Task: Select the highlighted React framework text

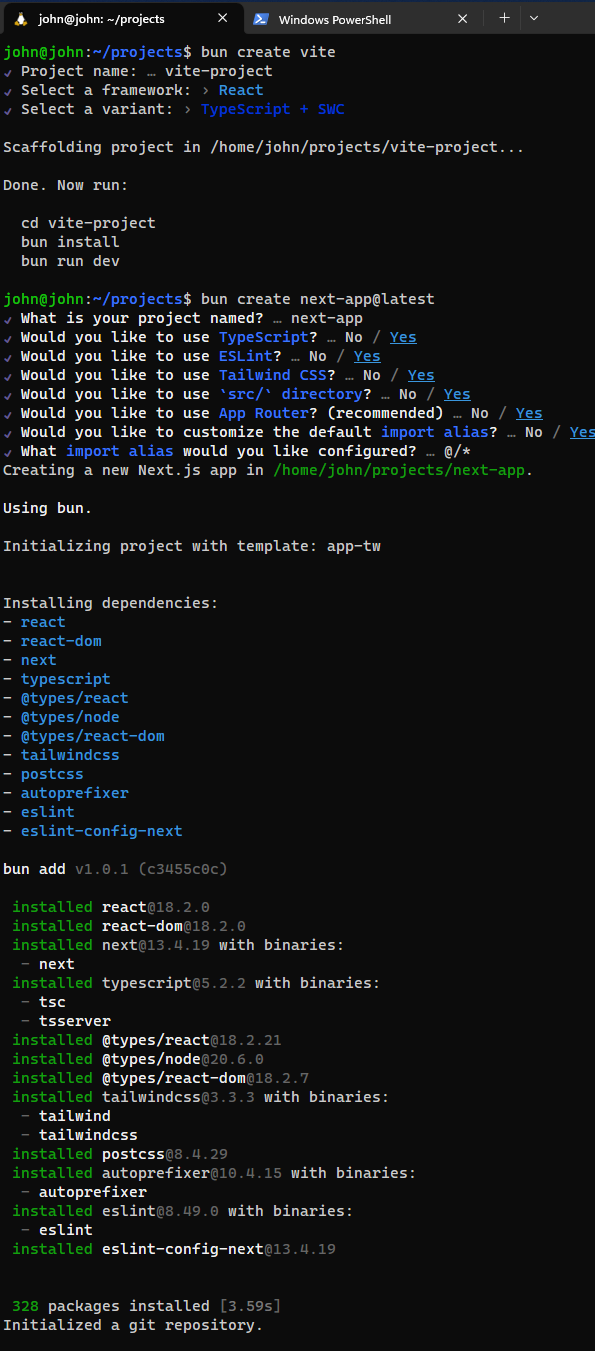Action: [x=240, y=90]
